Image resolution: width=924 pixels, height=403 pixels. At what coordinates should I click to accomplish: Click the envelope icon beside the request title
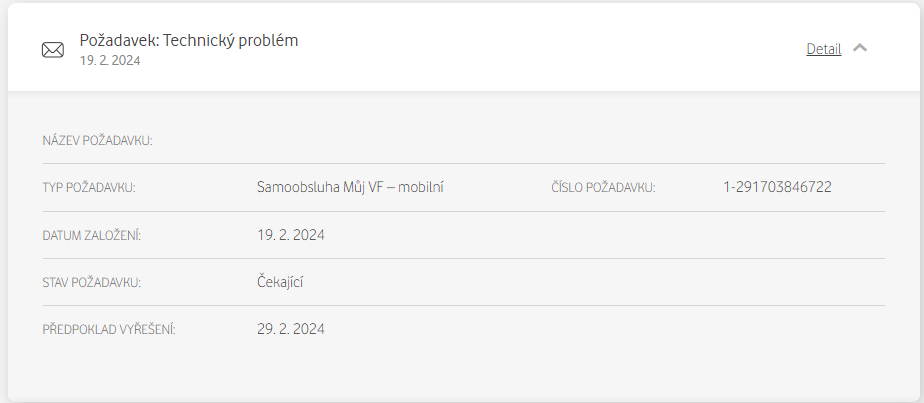[x=53, y=50]
